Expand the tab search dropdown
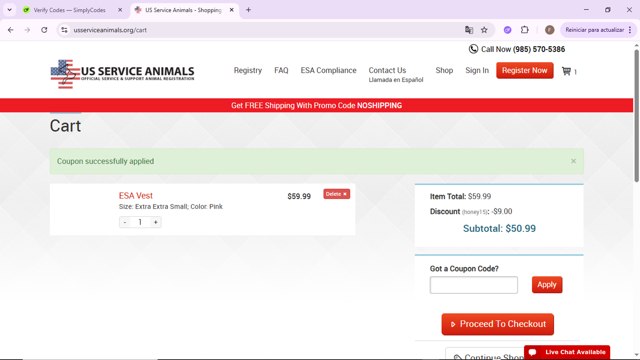This screenshot has width=640, height=360. (9, 10)
